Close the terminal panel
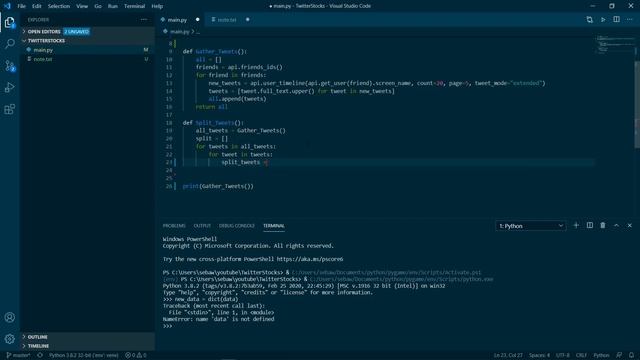The height and width of the screenshot is (360, 640). 629,225
